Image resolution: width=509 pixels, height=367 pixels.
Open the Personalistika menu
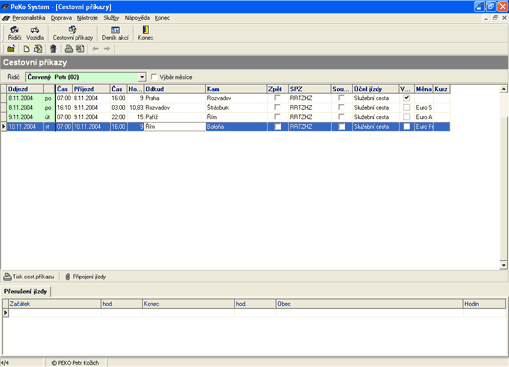click(29, 18)
